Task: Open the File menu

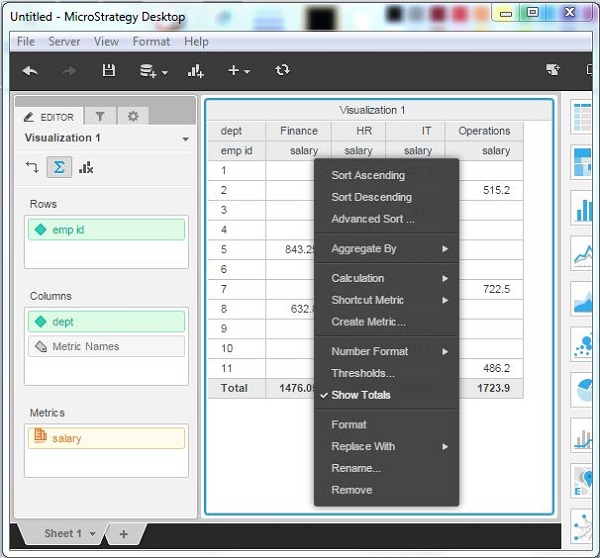Action: (26, 41)
